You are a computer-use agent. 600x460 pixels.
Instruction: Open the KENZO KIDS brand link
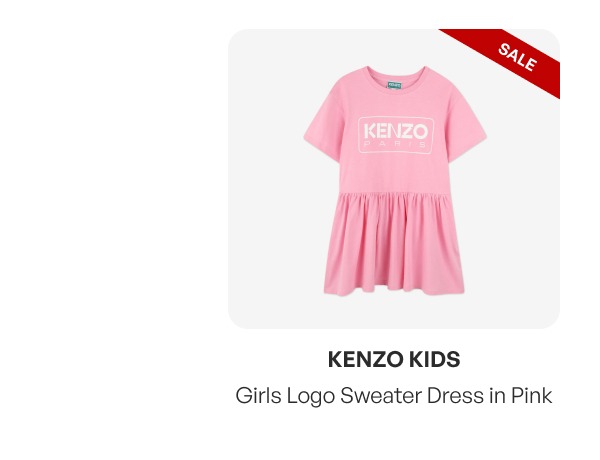click(394, 359)
